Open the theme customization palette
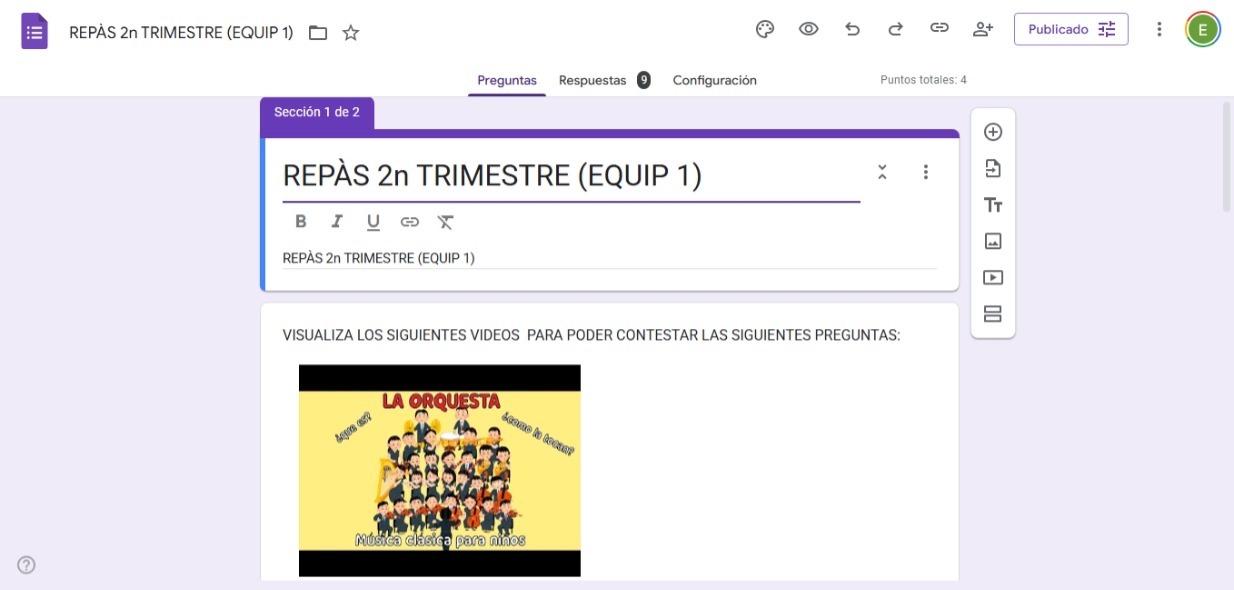Image resolution: width=1234 pixels, height=590 pixels. point(764,28)
